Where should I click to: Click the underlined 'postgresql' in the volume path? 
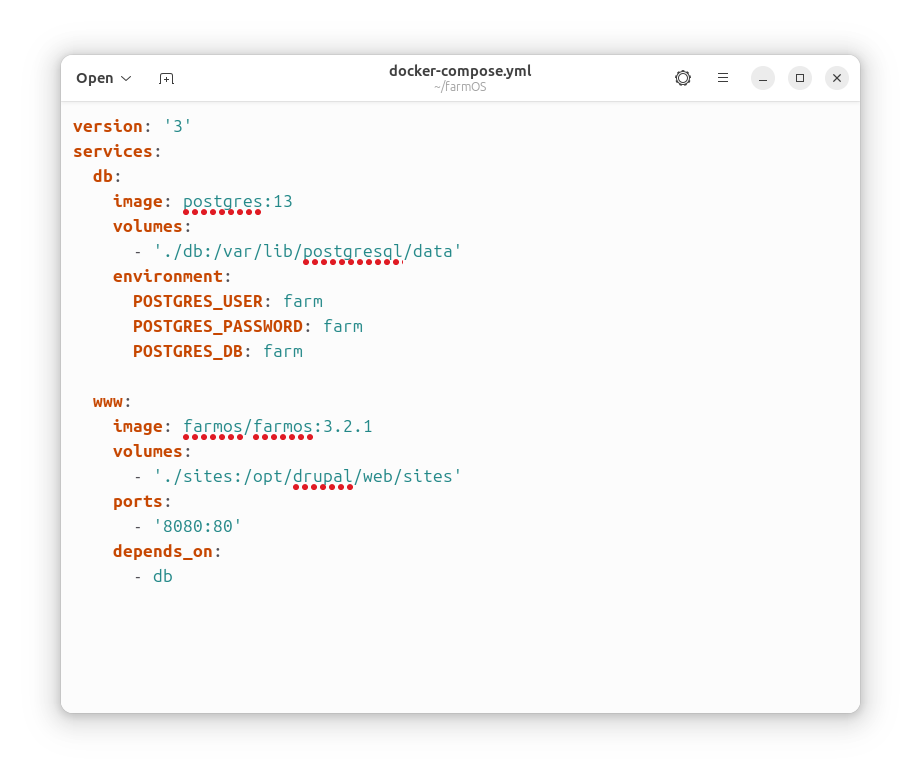[x=352, y=251]
